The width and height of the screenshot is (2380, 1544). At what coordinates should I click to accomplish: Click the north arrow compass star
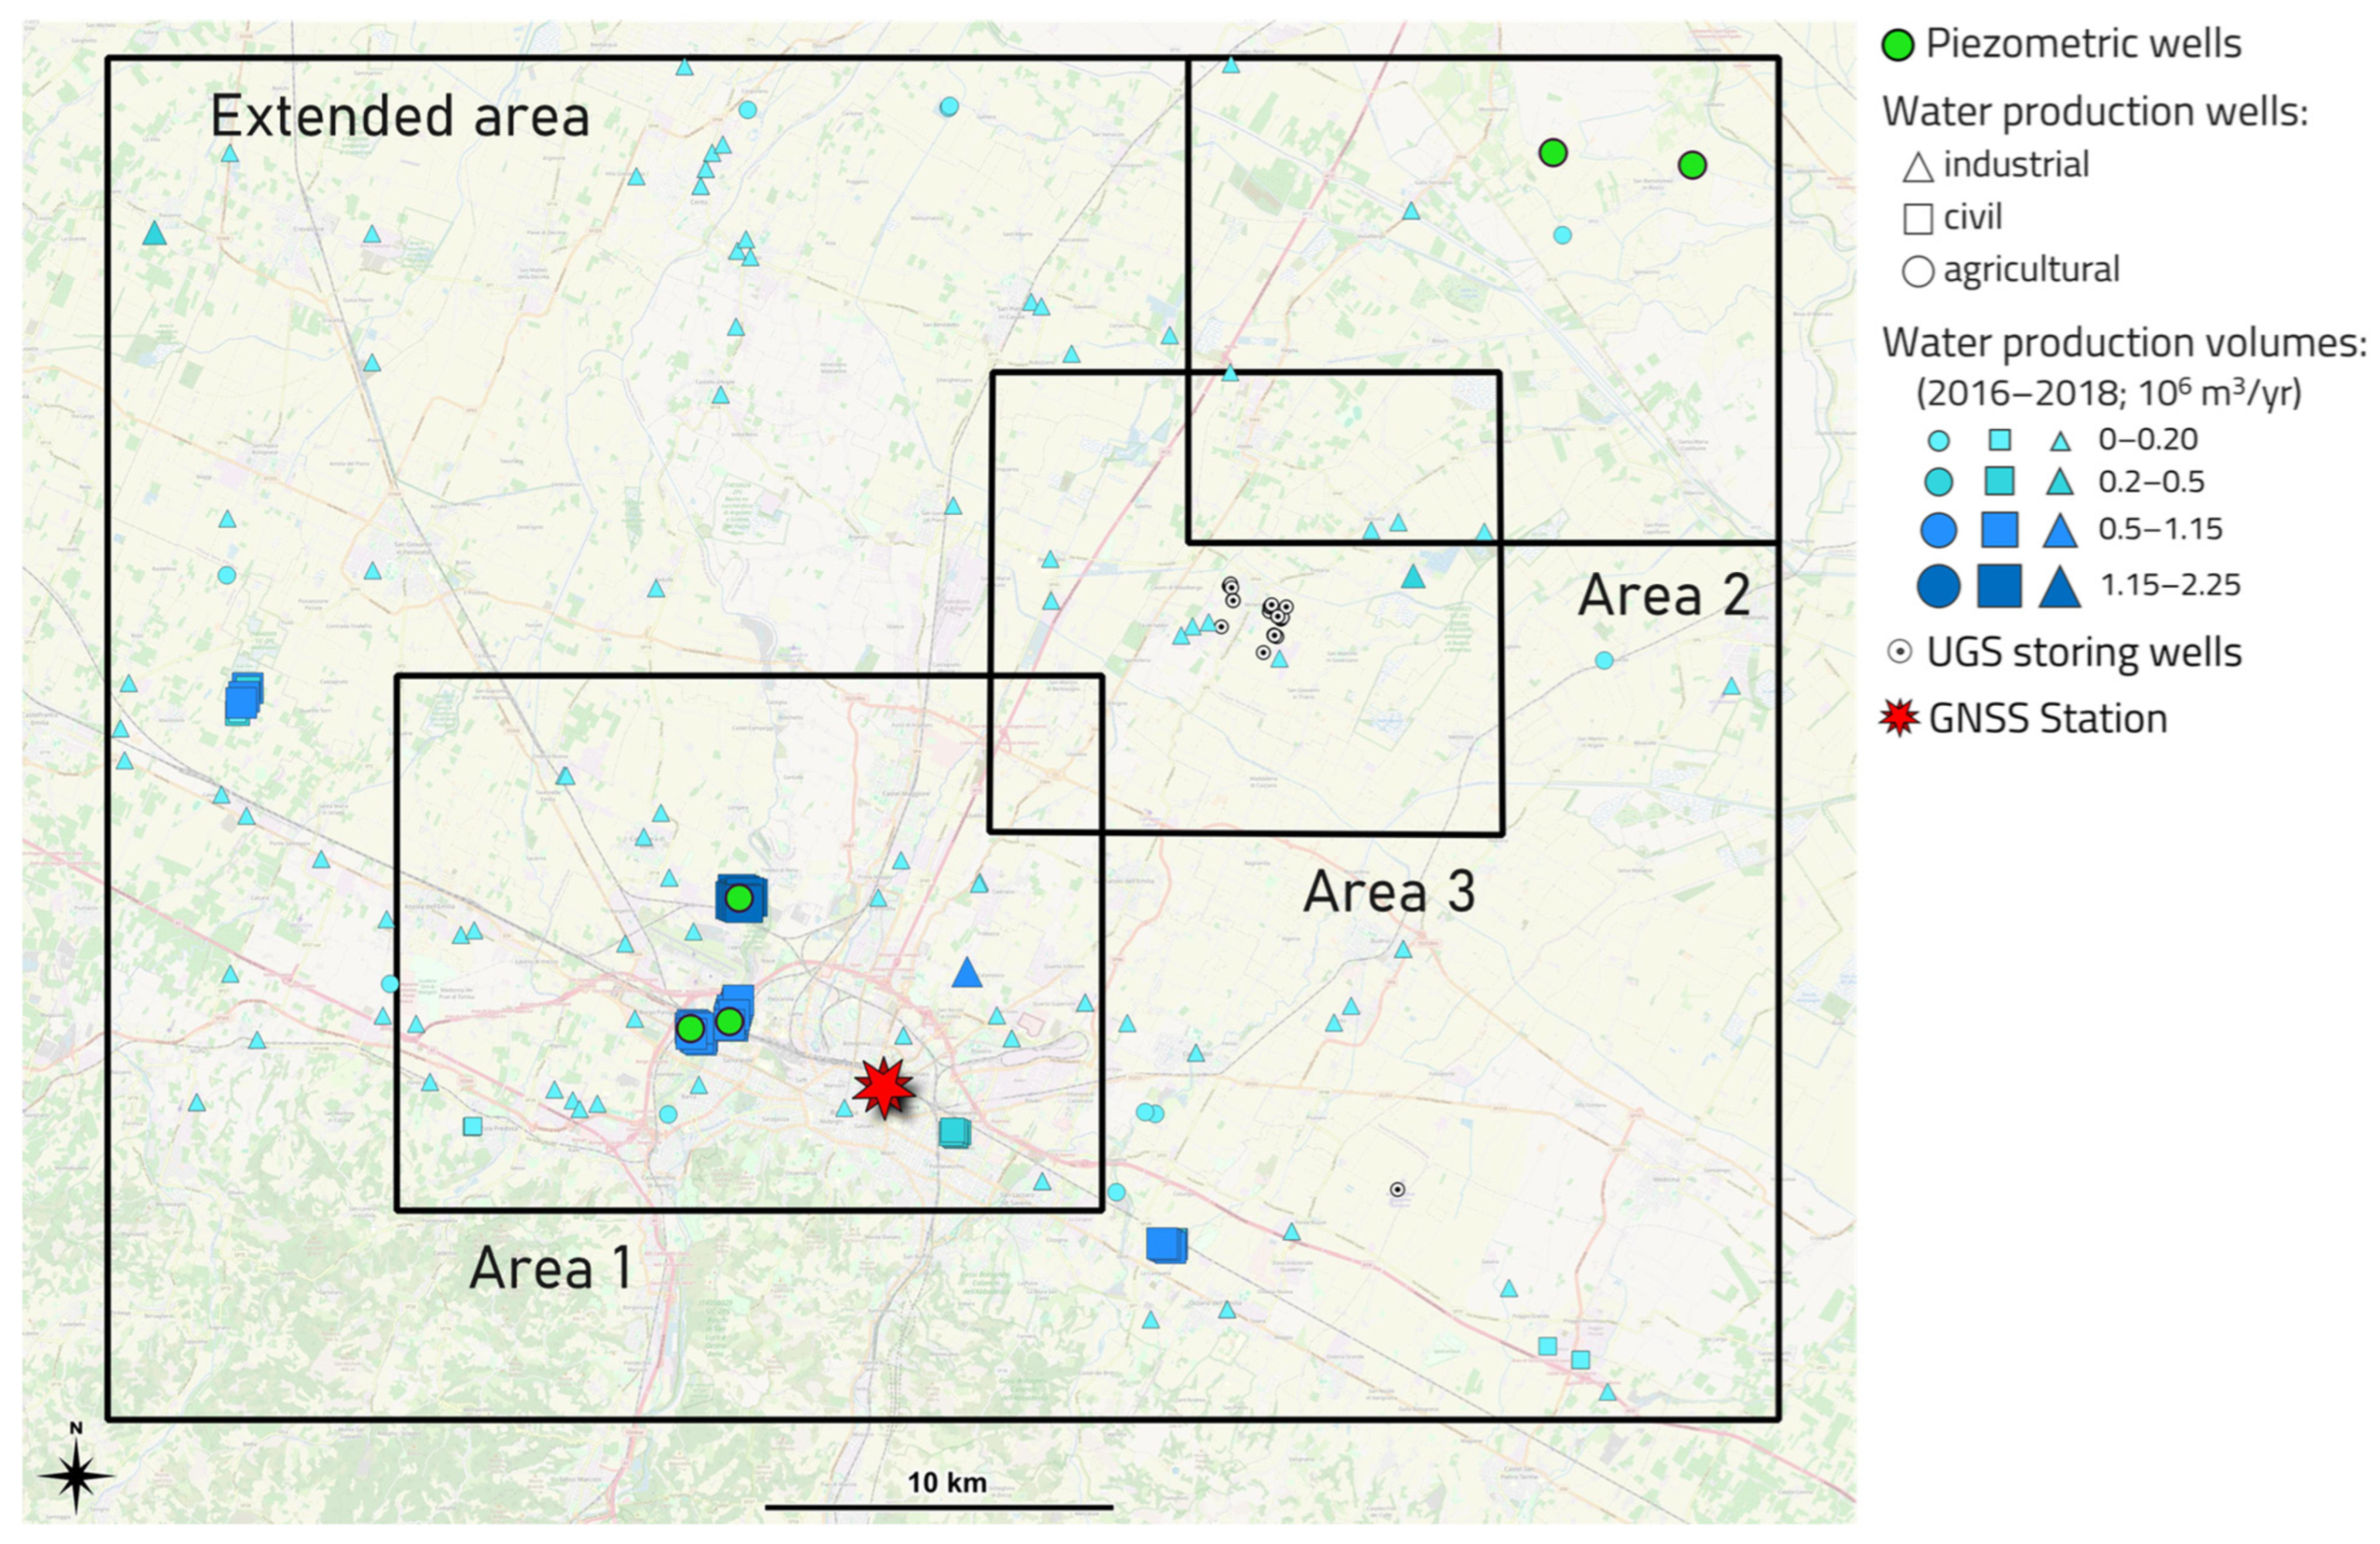pyautogui.click(x=77, y=1475)
